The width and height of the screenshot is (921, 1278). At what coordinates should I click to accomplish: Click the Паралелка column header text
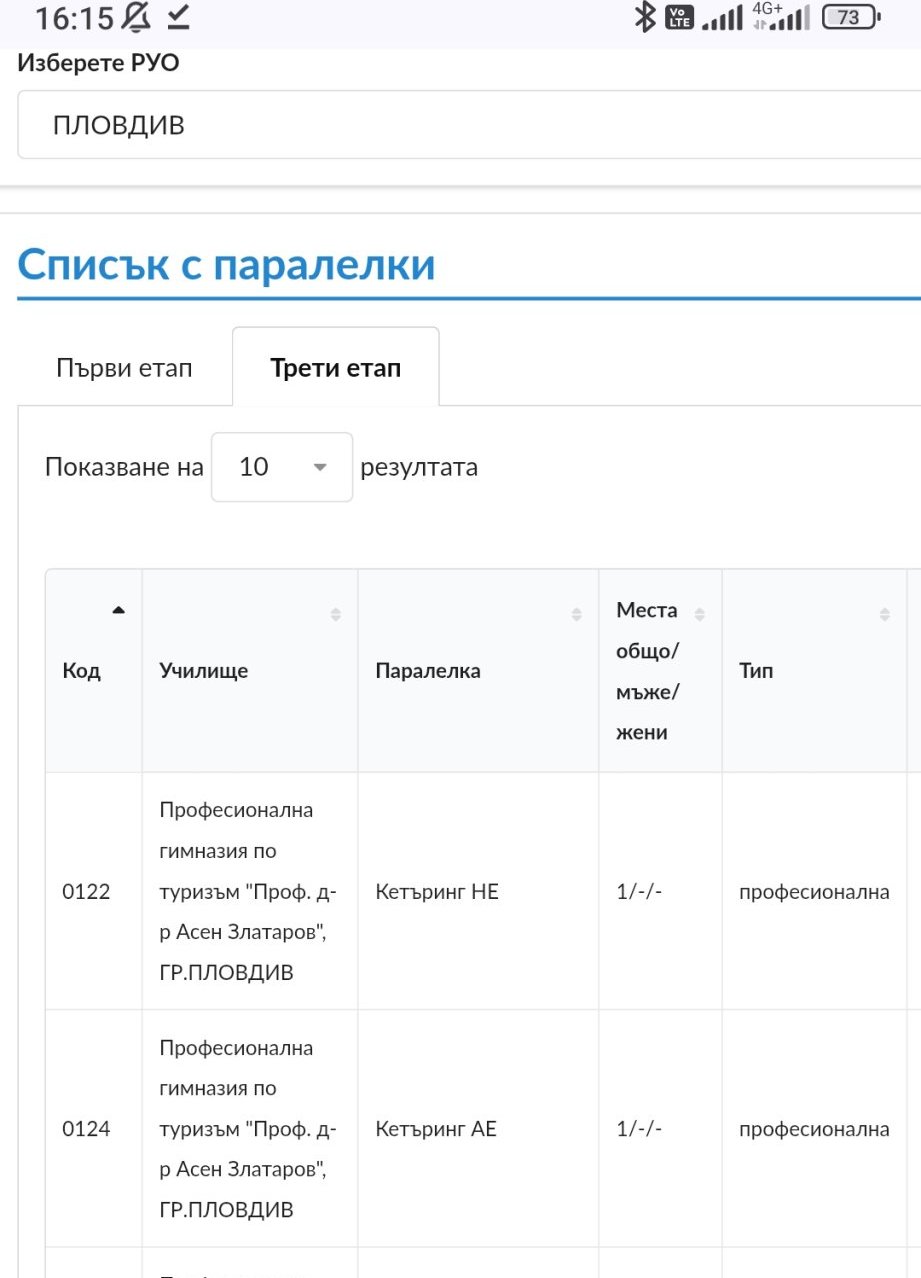click(428, 671)
